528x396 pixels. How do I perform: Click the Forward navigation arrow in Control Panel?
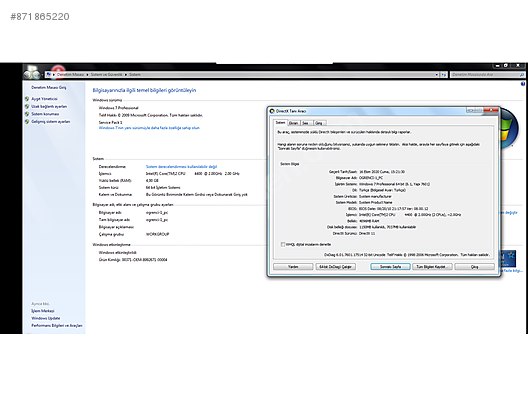(36, 75)
